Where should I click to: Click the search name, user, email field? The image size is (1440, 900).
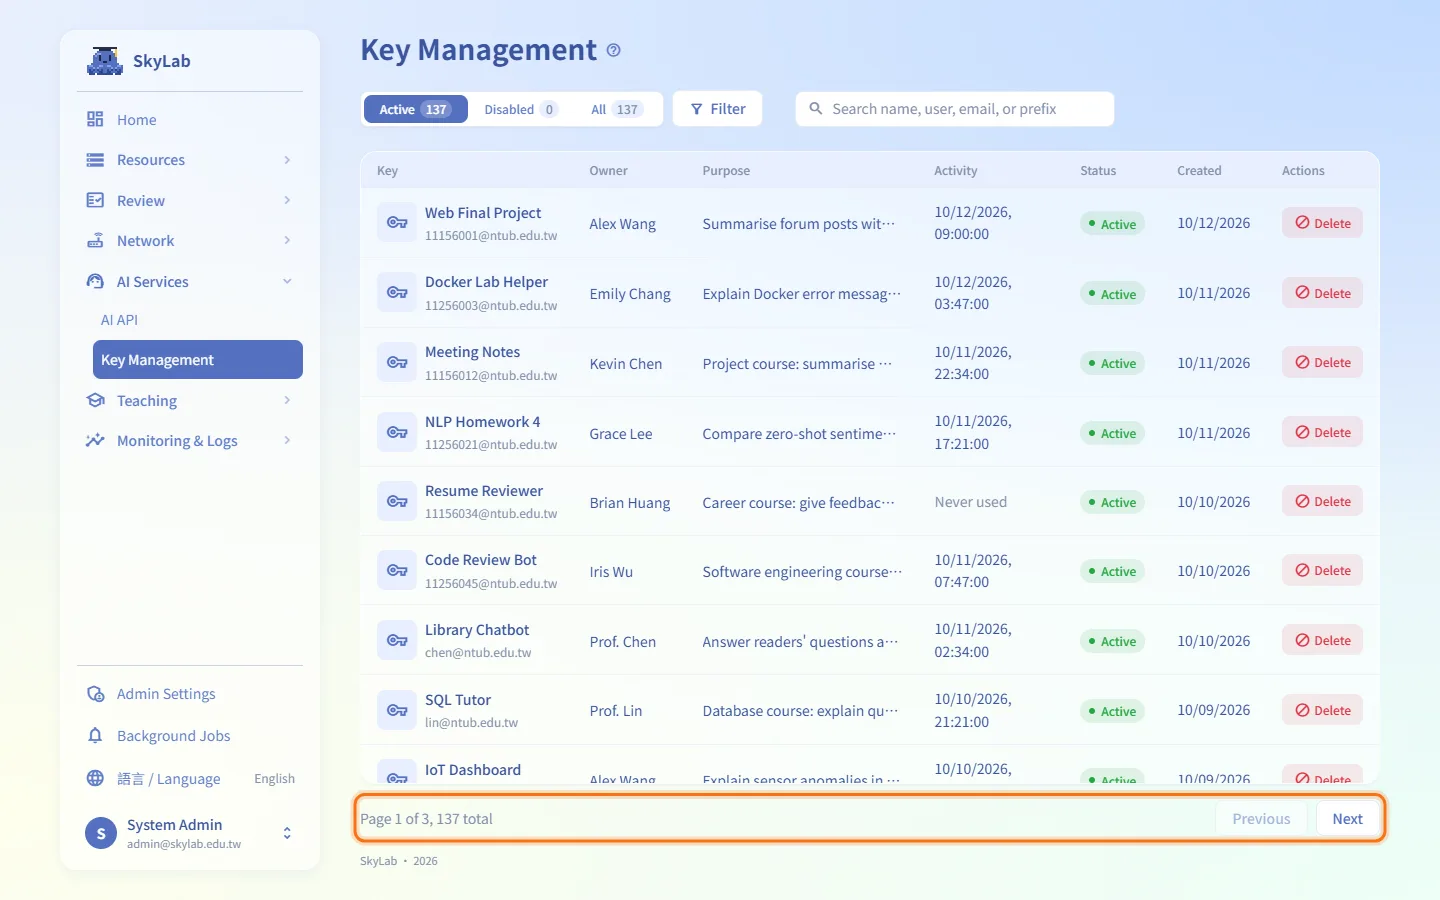tap(955, 109)
